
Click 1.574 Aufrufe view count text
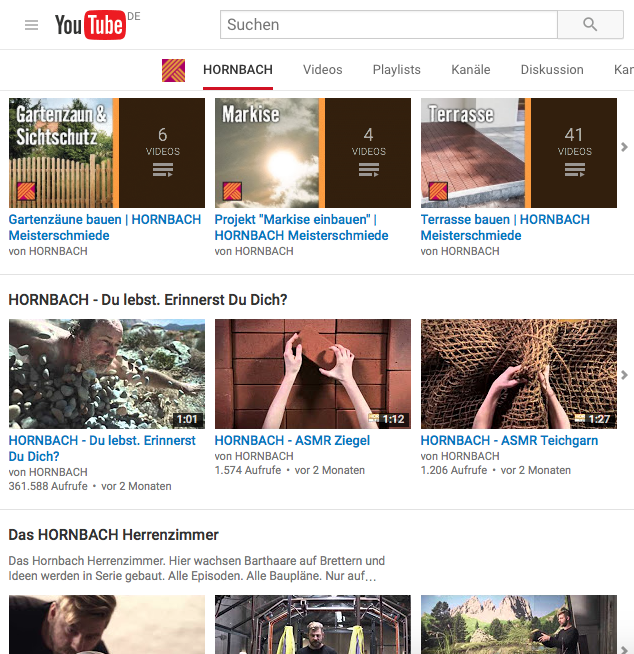coord(248,470)
